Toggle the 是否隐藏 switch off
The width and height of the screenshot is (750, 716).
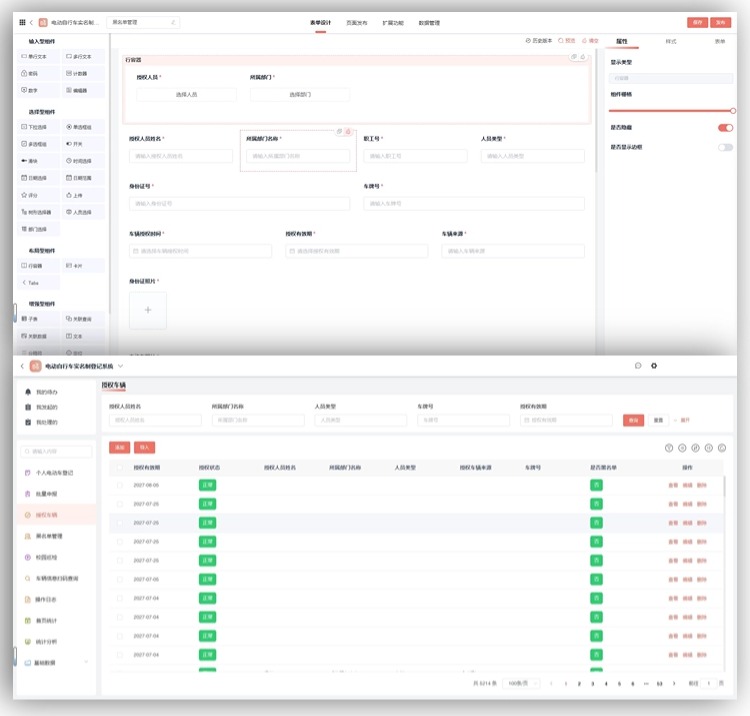tap(725, 128)
